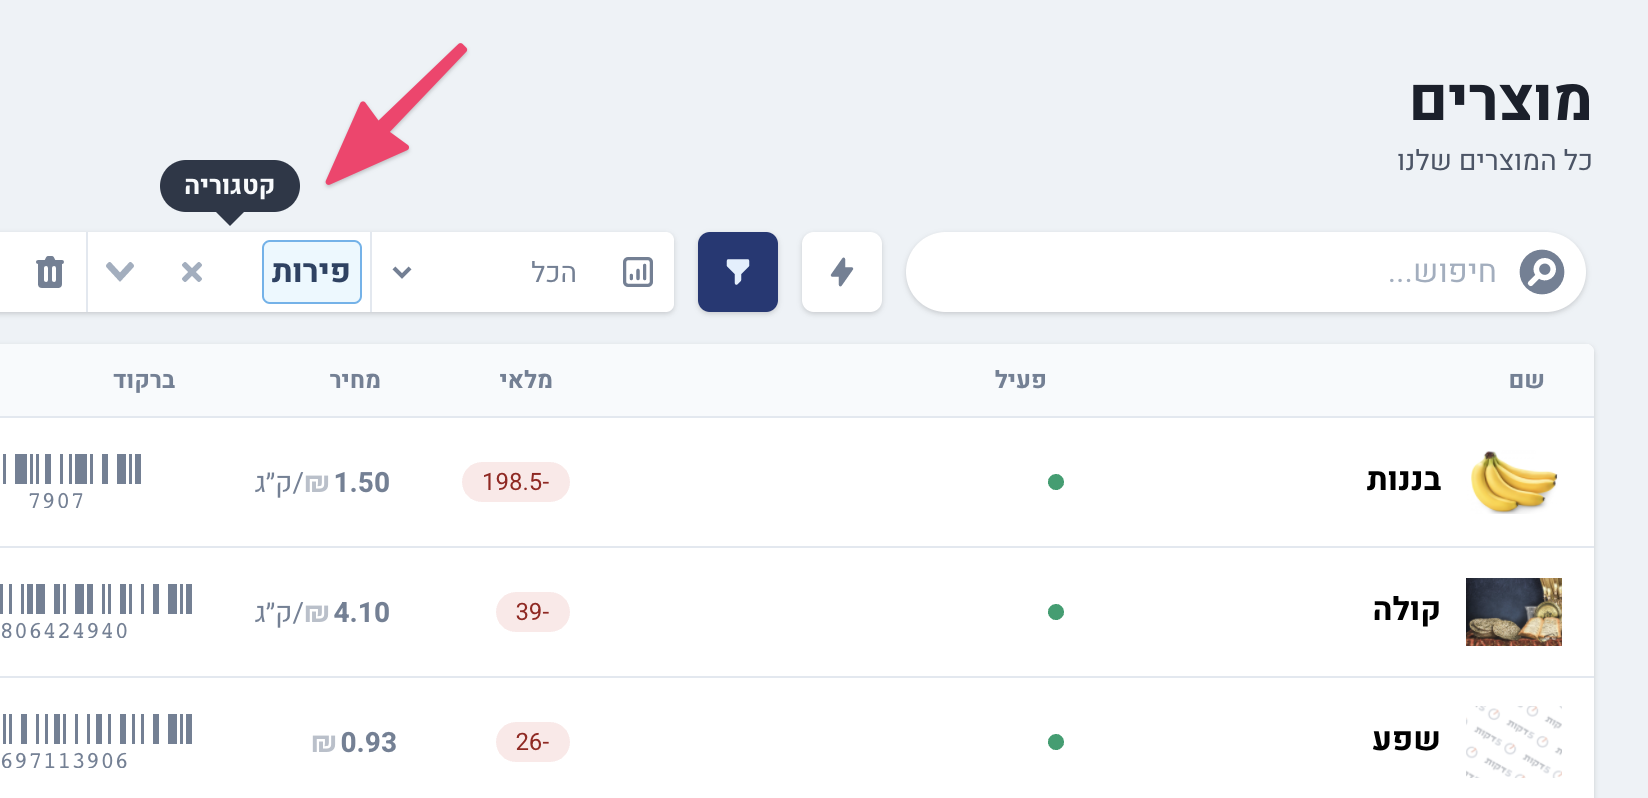The height and width of the screenshot is (798, 1648).
Task: Sort by the ברקוד column header
Action: point(144,380)
